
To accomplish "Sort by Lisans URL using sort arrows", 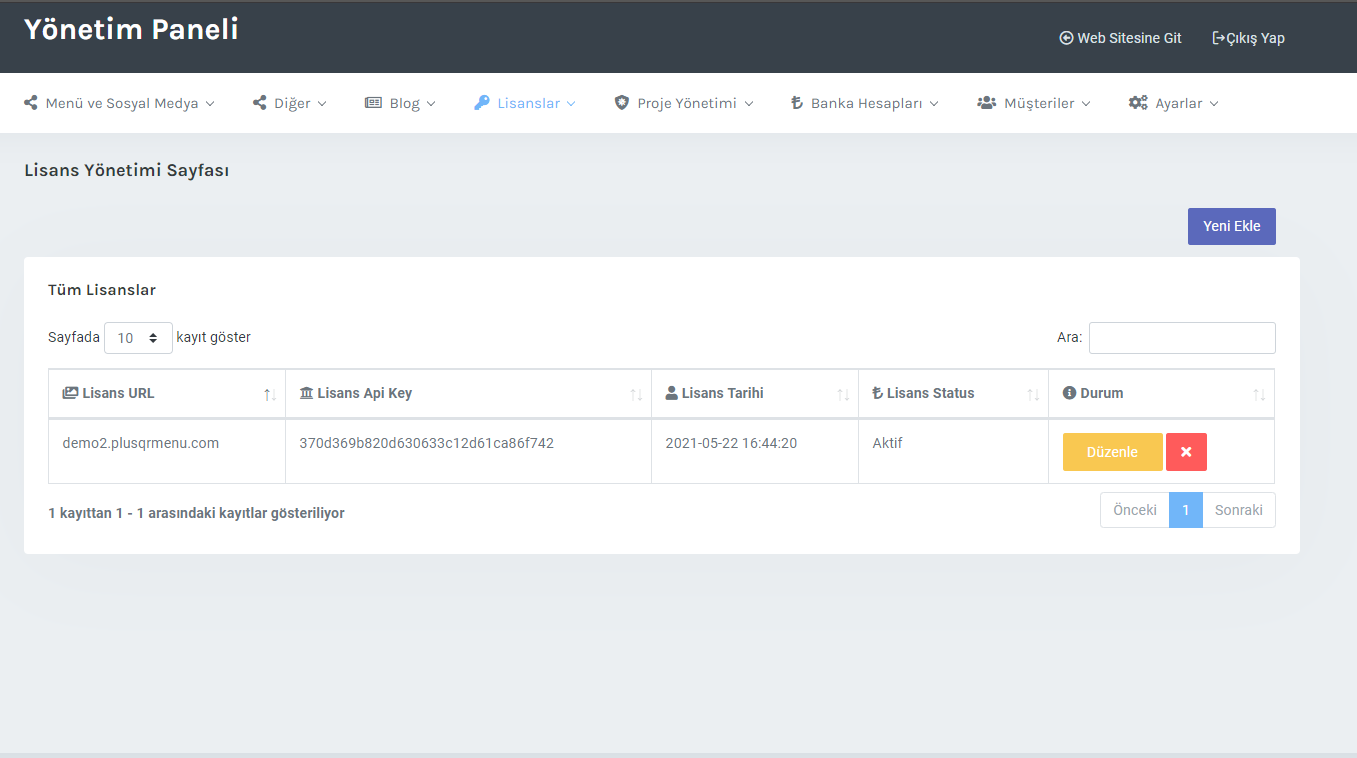I will [270, 395].
